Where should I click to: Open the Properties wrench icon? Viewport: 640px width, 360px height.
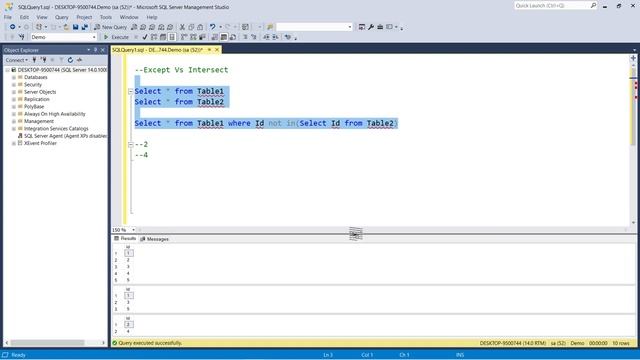[371, 27]
